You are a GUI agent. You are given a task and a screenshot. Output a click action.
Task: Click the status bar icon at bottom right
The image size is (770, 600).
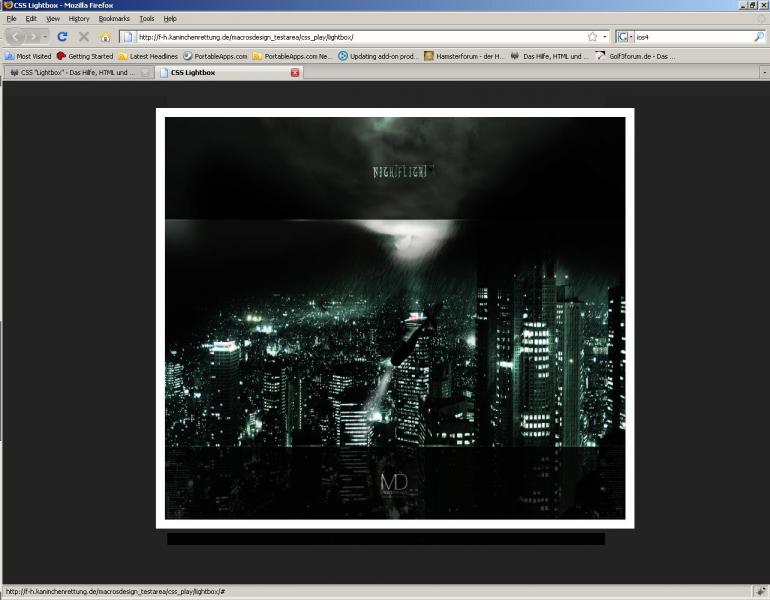[760, 591]
